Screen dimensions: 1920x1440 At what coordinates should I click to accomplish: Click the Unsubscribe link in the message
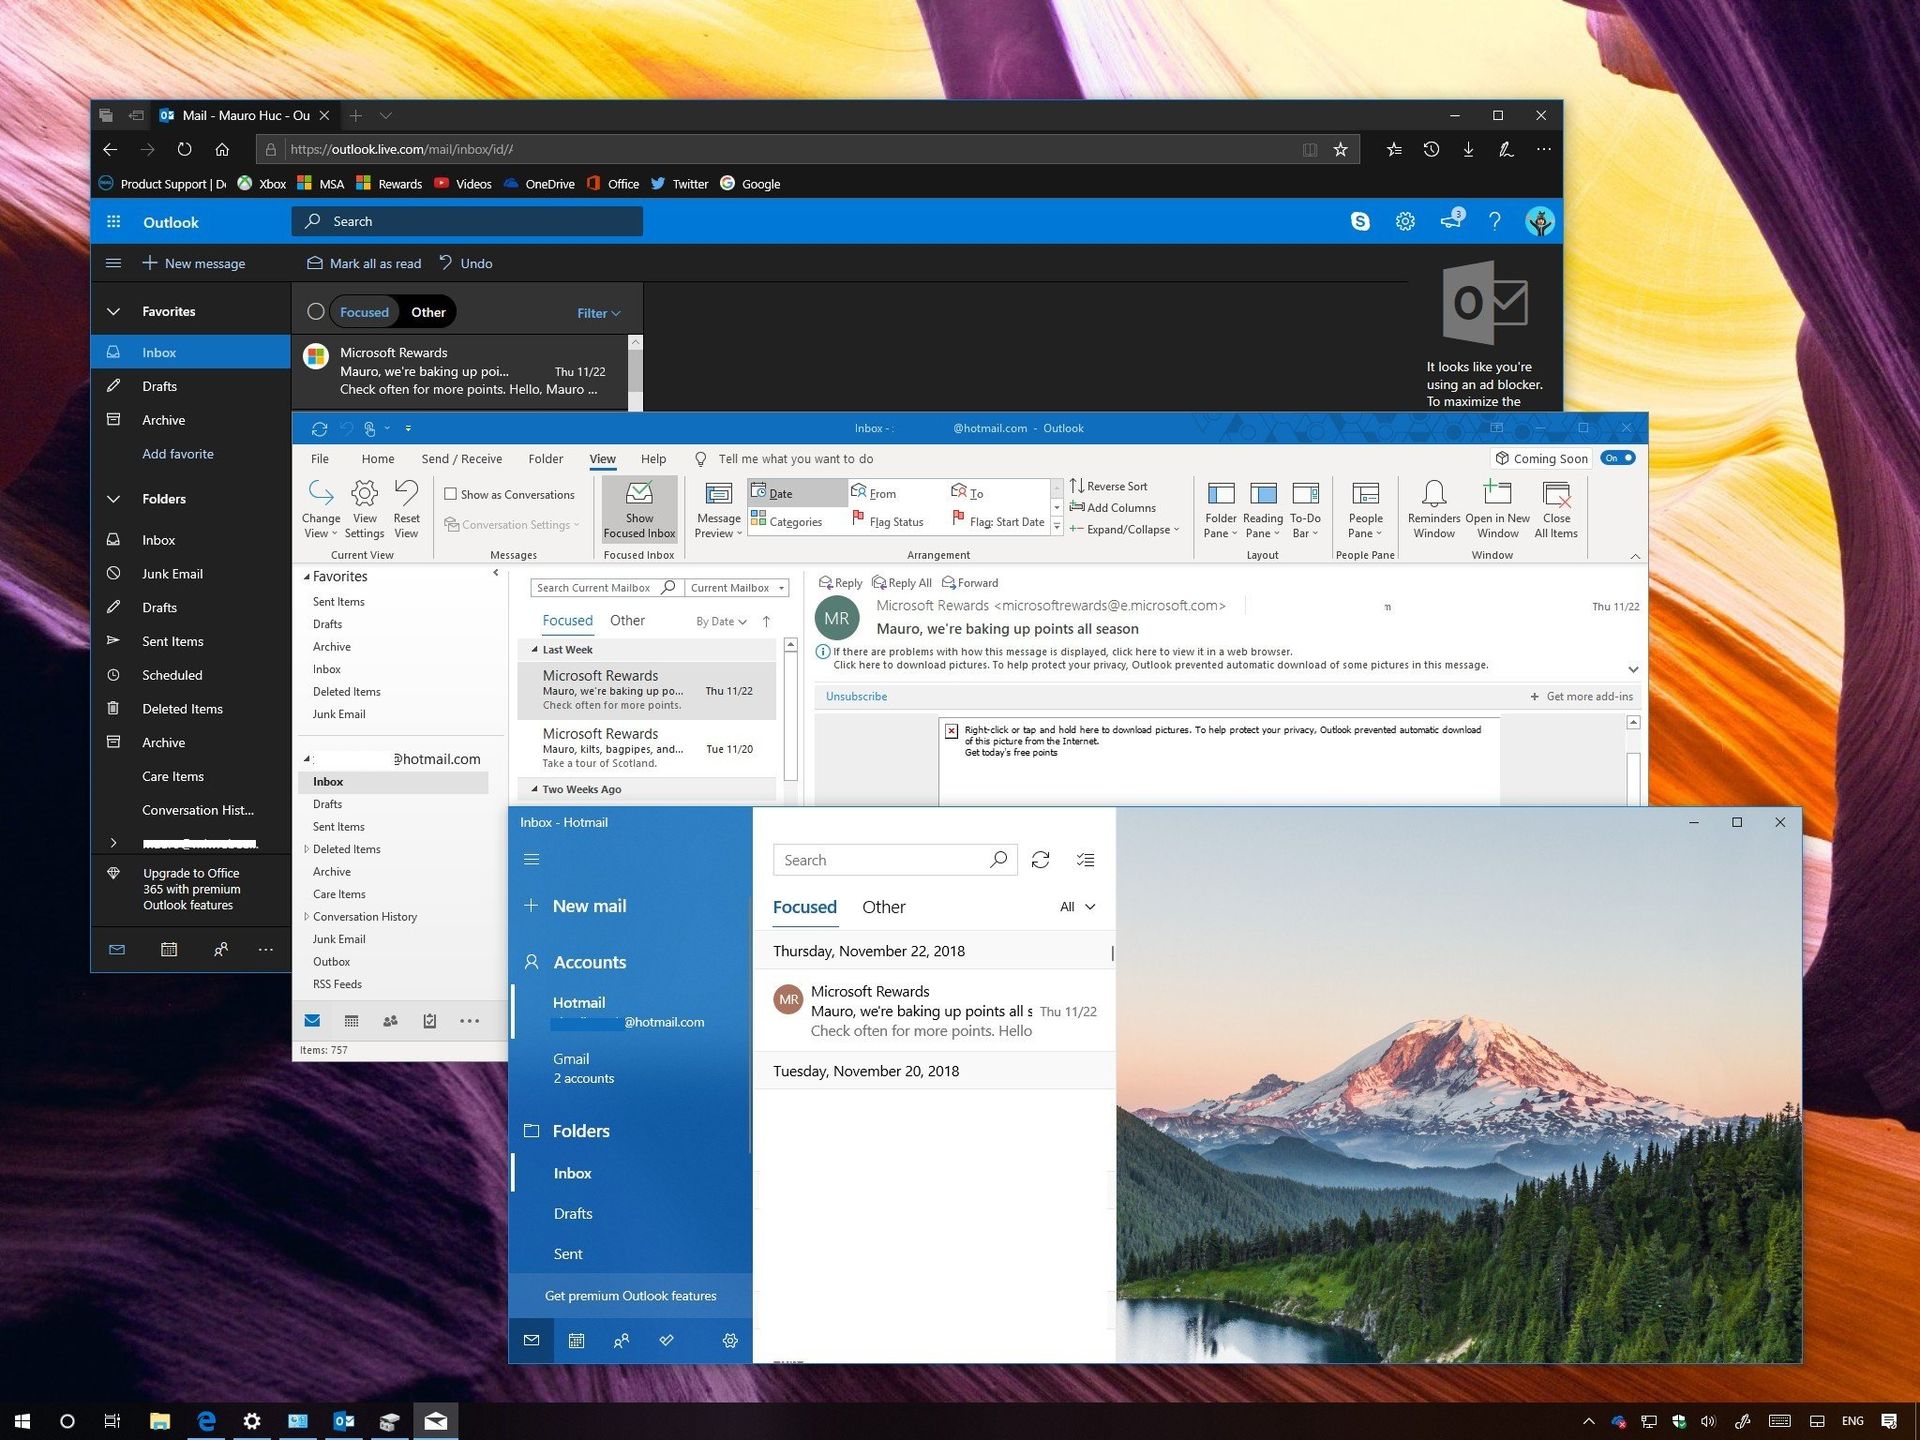pyautogui.click(x=855, y=696)
